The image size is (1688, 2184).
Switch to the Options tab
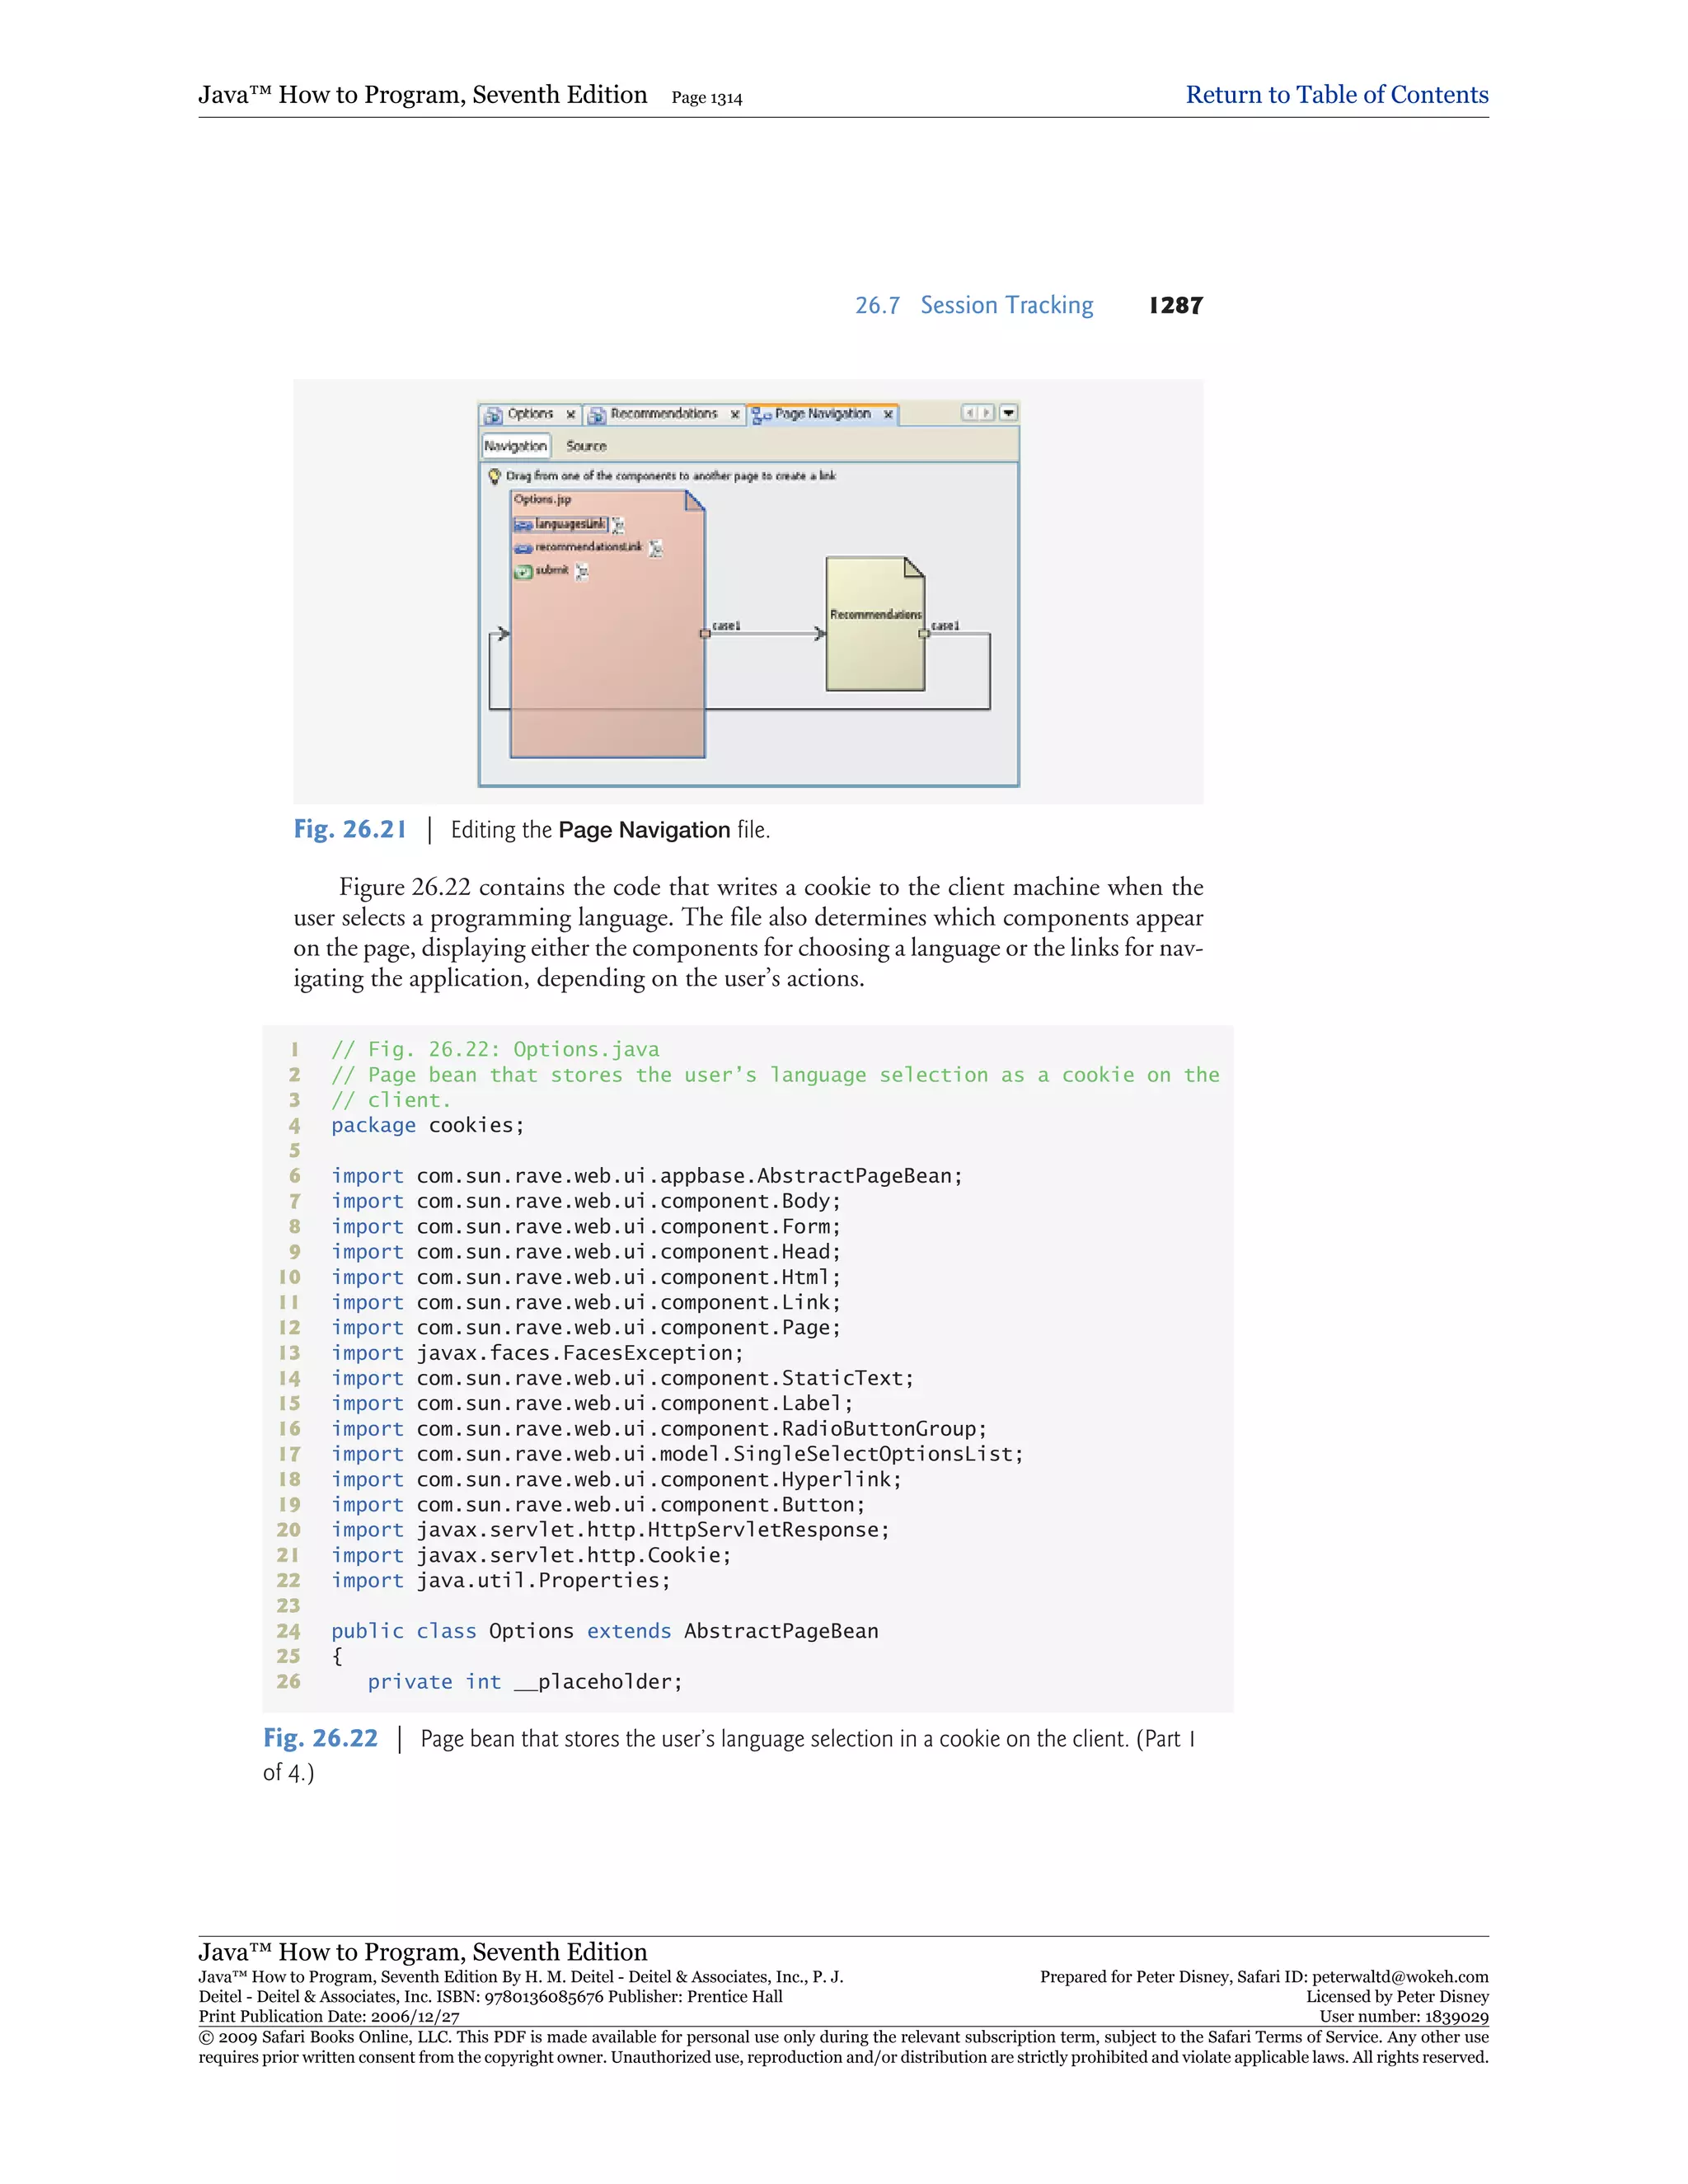pyautogui.click(x=529, y=414)
